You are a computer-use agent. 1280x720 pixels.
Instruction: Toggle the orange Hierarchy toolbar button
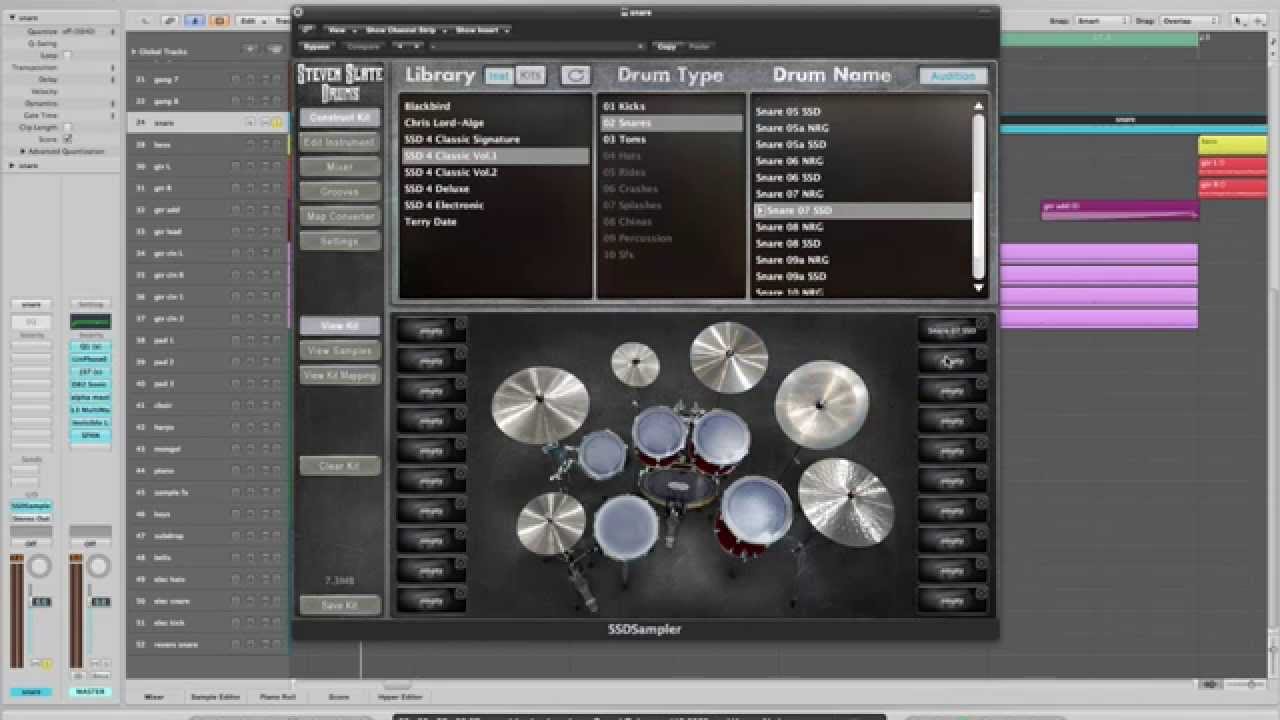click(x=219, y=20)
